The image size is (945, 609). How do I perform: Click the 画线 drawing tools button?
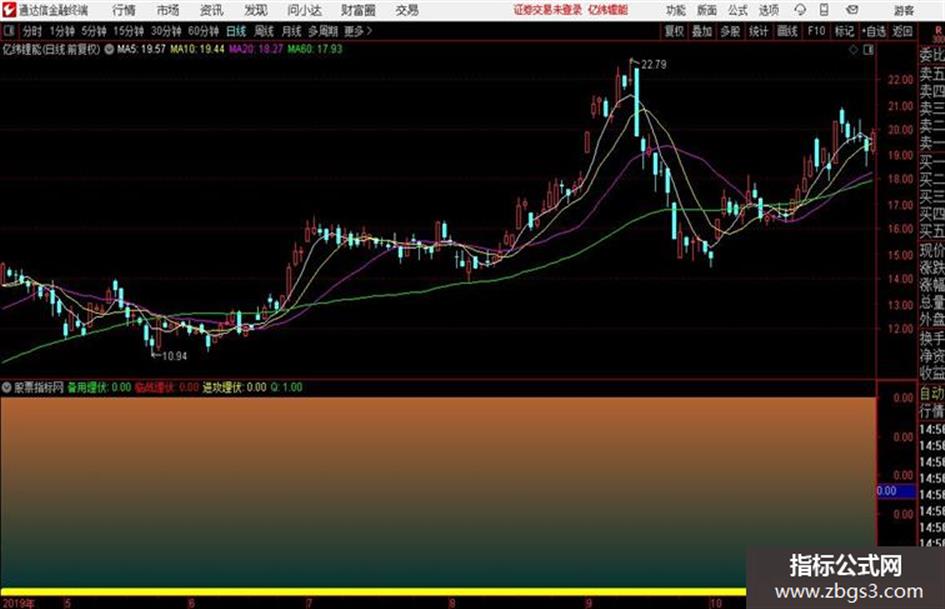pyautogui.click(x=787, y=31)
